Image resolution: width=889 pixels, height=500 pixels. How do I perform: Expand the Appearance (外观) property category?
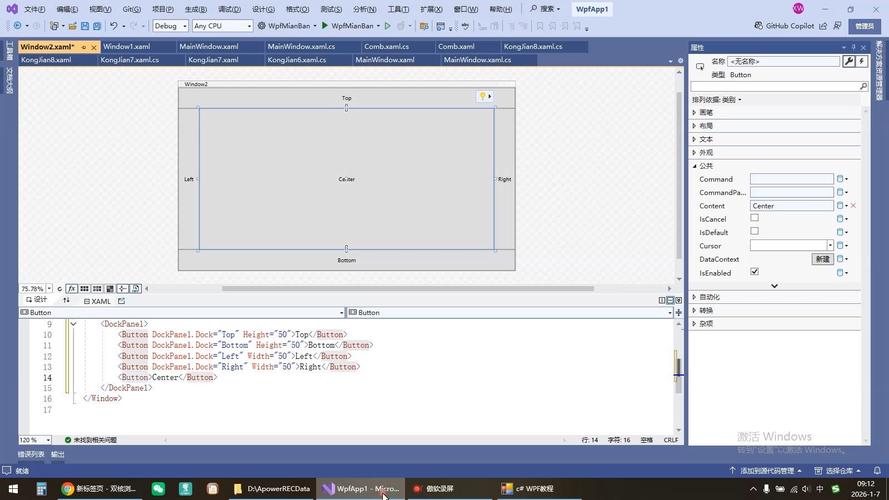pos(695,152)
